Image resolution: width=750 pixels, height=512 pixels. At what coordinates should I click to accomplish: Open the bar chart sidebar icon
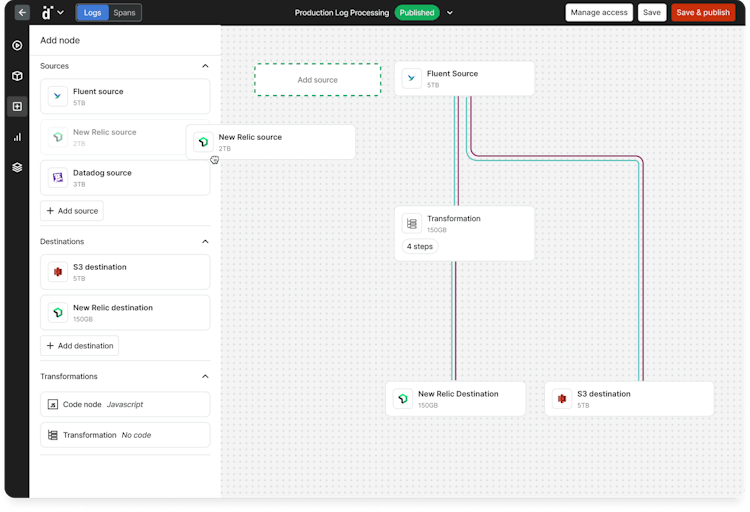17,137
